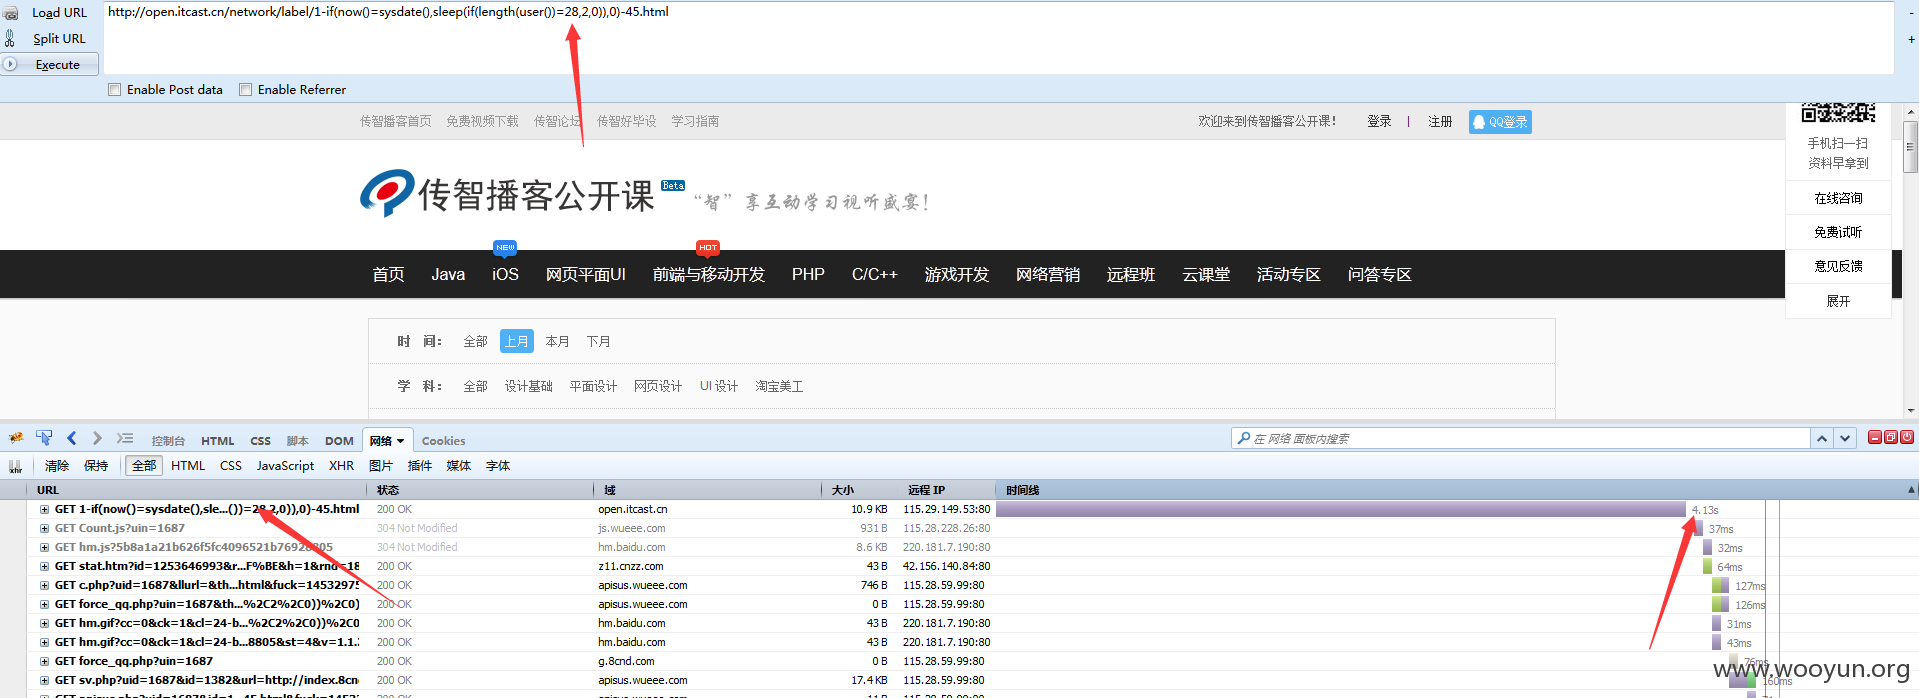The image size is (1919, 698).
Task: Expand the GET Count.js?uin=1687 row
Action: (x=44, y=528)
